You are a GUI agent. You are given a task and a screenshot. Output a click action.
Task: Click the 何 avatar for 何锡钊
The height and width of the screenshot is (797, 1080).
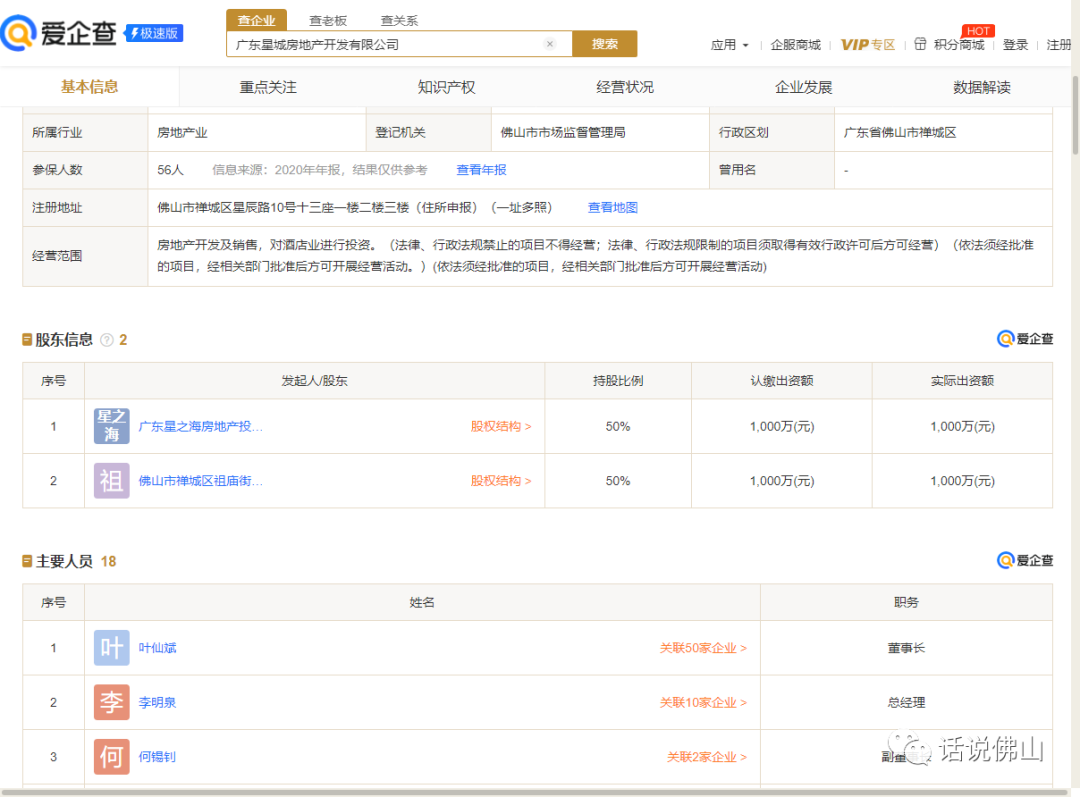click(112, 756)
